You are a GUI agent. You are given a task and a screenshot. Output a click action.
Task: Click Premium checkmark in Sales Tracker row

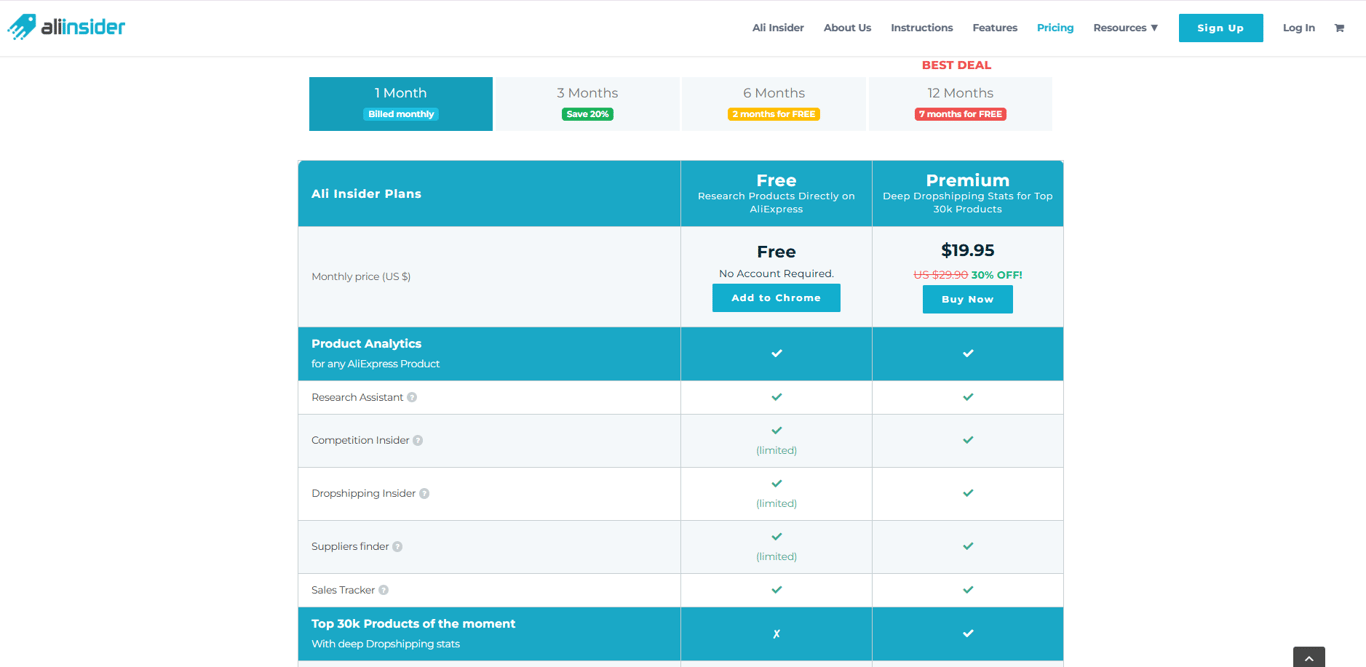pyautogui.click(x=968, y=590)
